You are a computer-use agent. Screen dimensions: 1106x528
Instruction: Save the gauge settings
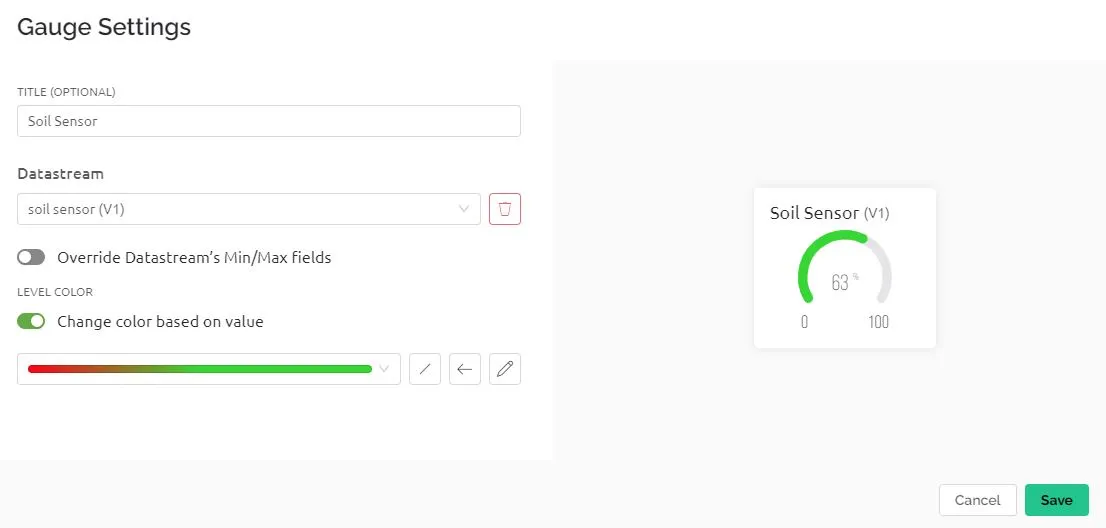click(x=1057, y=500)
